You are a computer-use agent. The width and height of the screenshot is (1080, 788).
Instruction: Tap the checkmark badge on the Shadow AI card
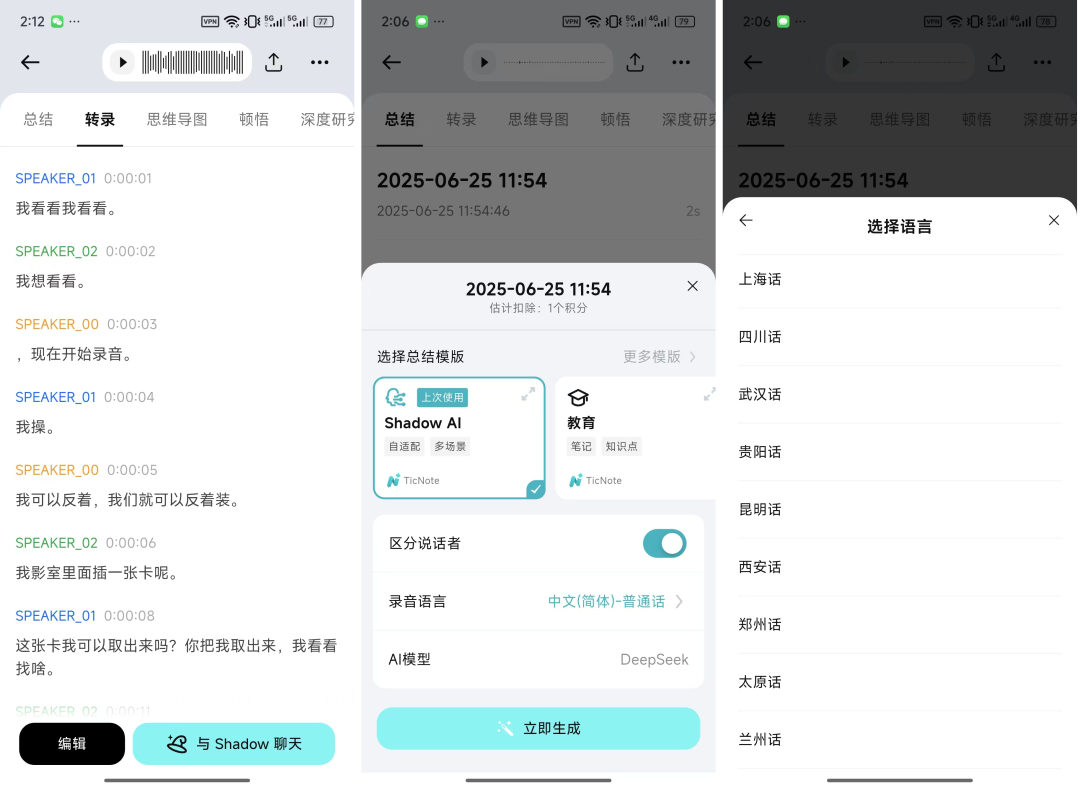pyautogui.click(x=535, y=489)
